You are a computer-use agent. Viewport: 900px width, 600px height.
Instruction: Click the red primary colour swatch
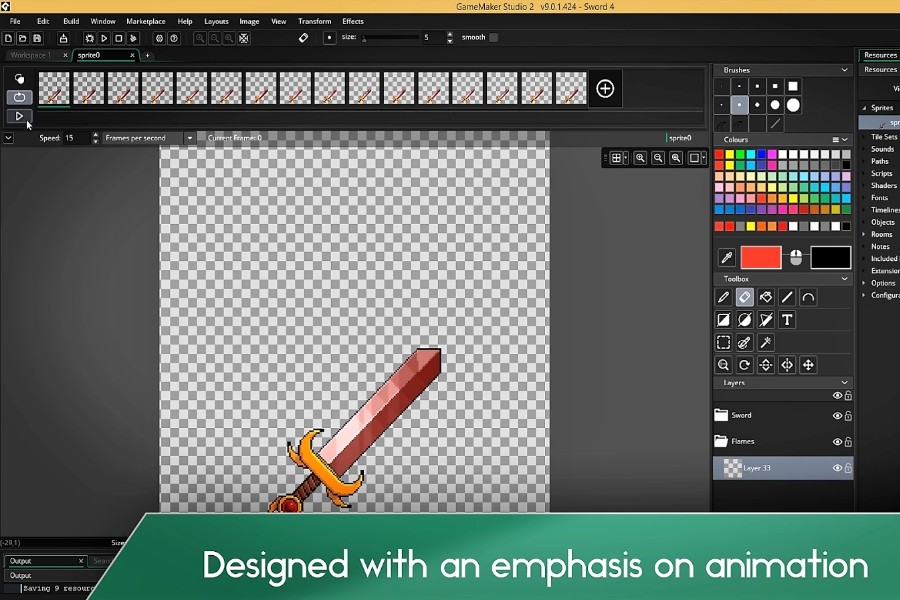761,258
